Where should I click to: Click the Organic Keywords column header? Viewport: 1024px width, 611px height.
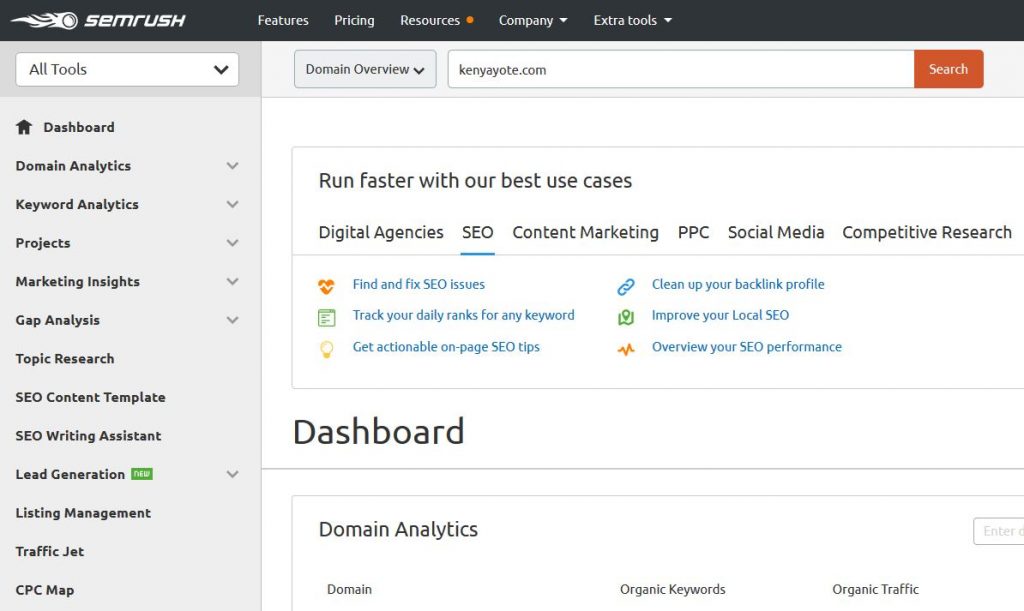(x=673, y=589)
